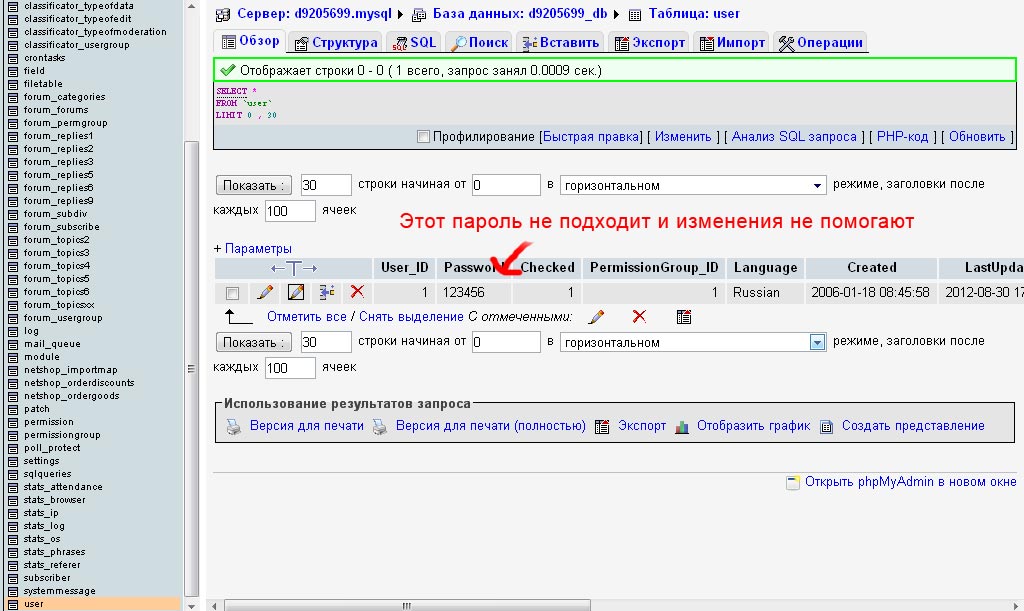Click the 'Отобразить график' chart icon
Viewport: 1024px width, 611px height.
point(682,426)
